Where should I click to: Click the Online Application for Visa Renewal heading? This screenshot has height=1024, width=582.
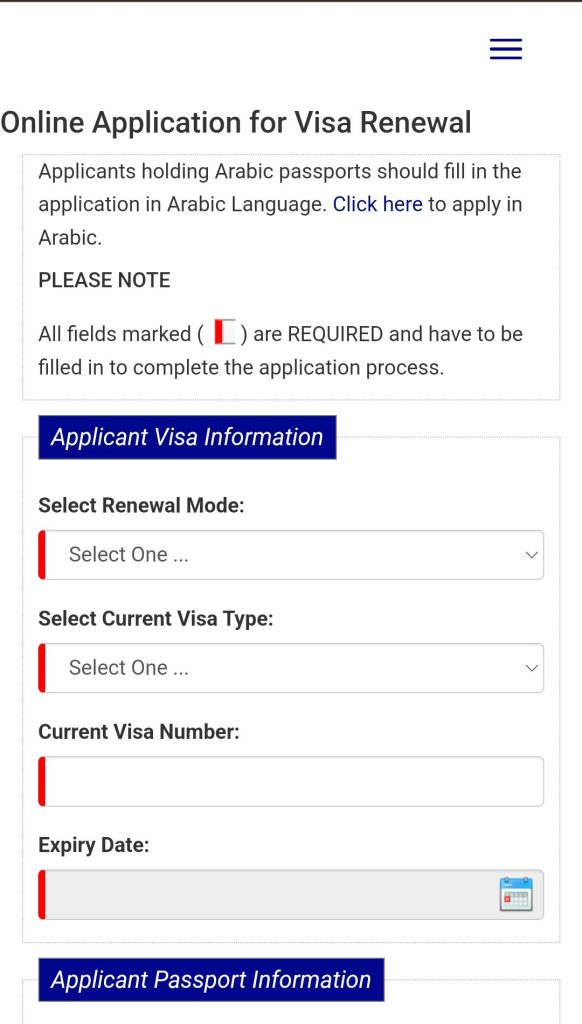236,122
